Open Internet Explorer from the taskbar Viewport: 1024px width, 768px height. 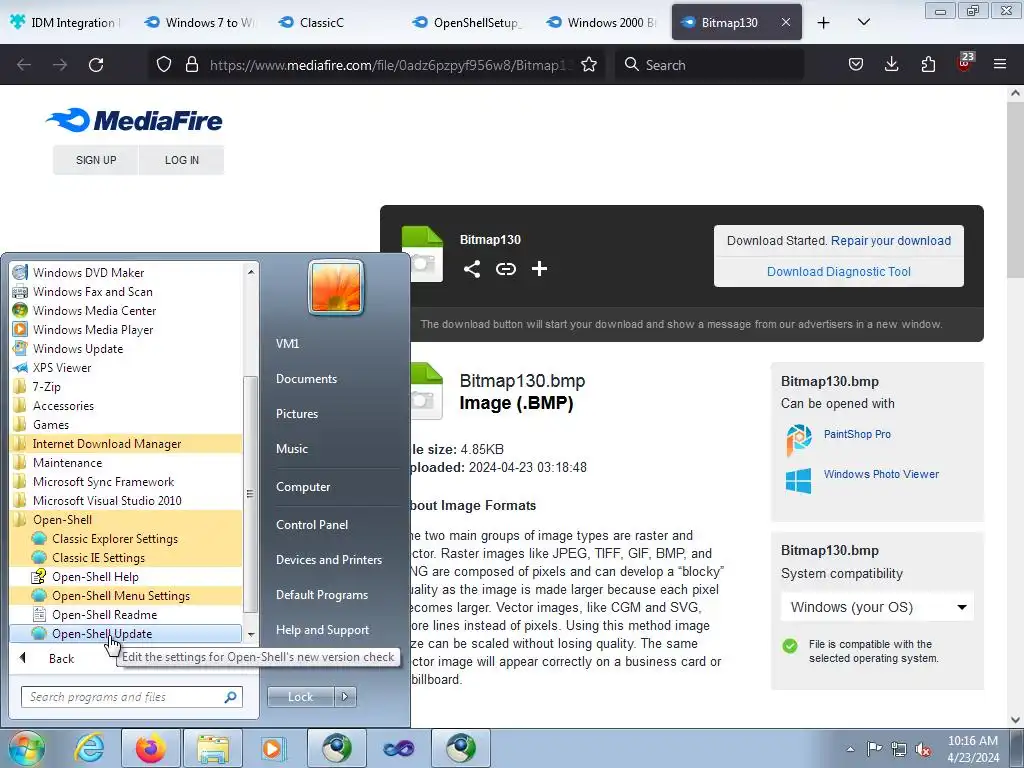coord(89,748)
